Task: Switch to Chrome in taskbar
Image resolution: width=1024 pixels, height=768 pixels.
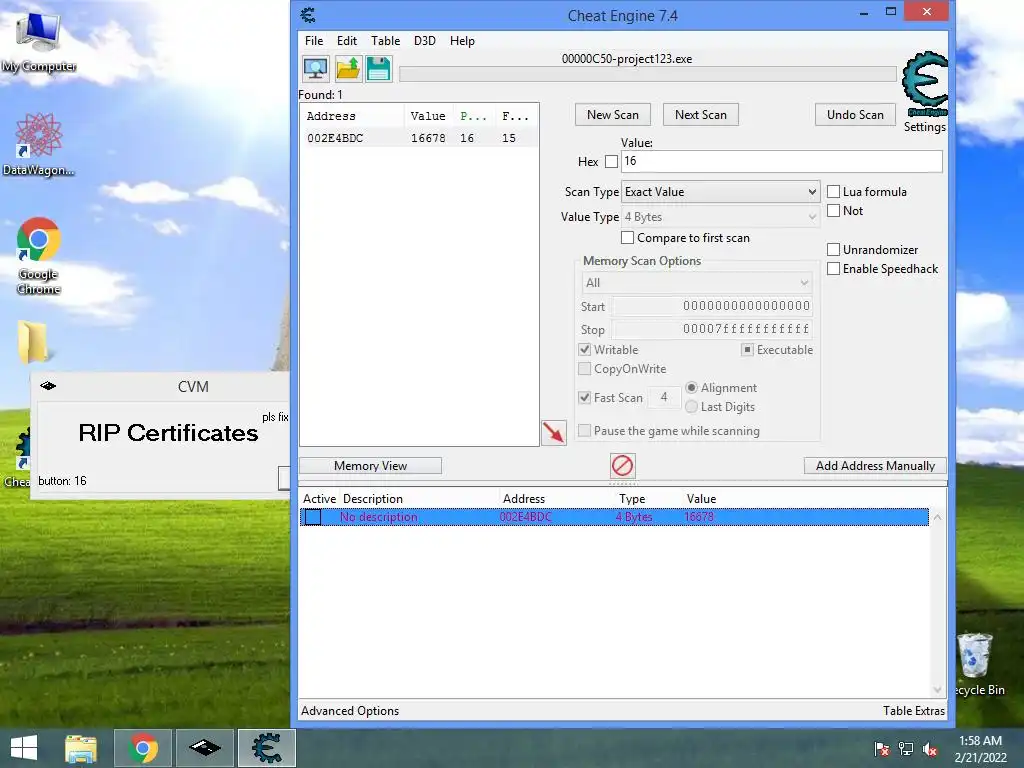Action: tap(143, 748)
